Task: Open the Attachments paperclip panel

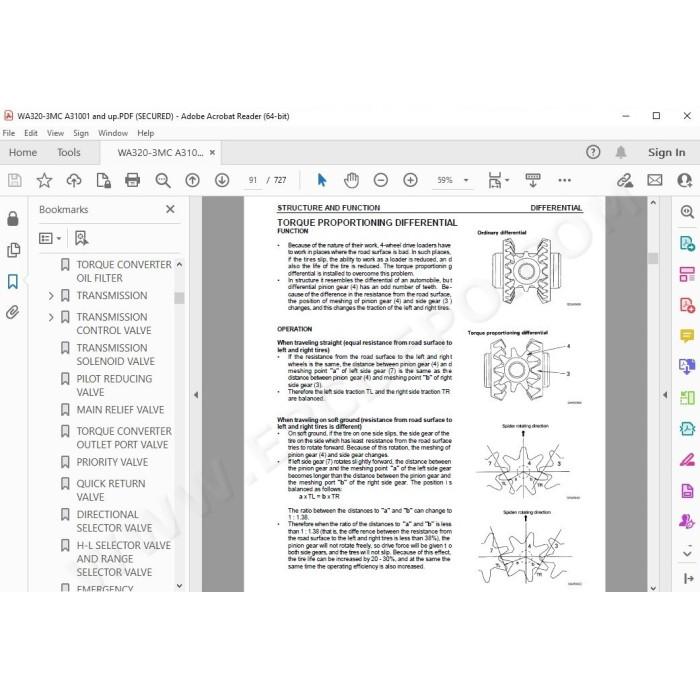Action: 13,312
